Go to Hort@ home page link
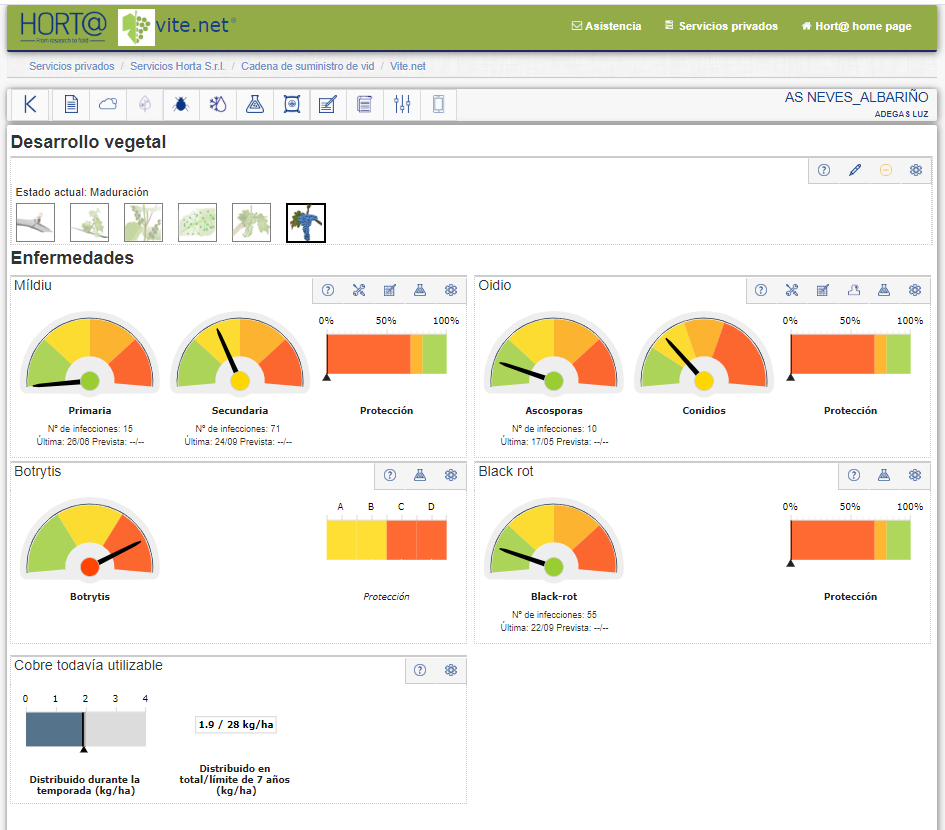The height and width of the screenshot is (830, 945). tap(856, 27)
